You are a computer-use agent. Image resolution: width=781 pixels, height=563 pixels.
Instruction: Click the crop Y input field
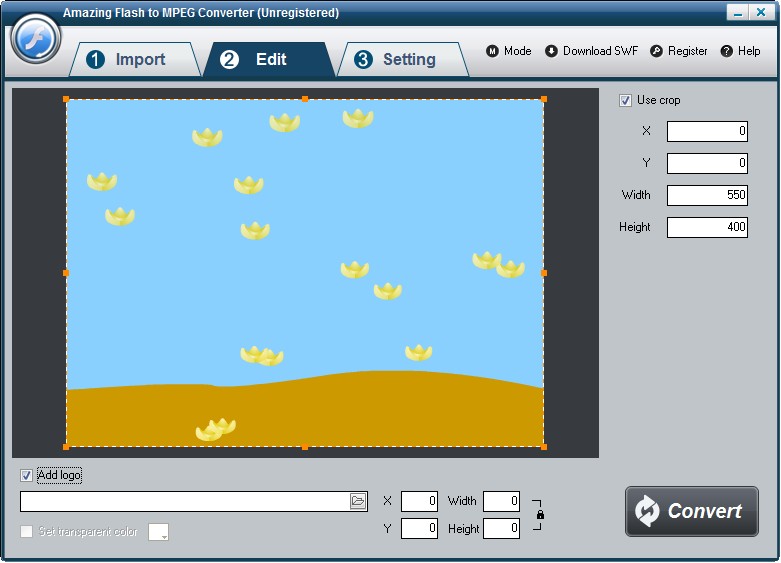coord(707,163)
